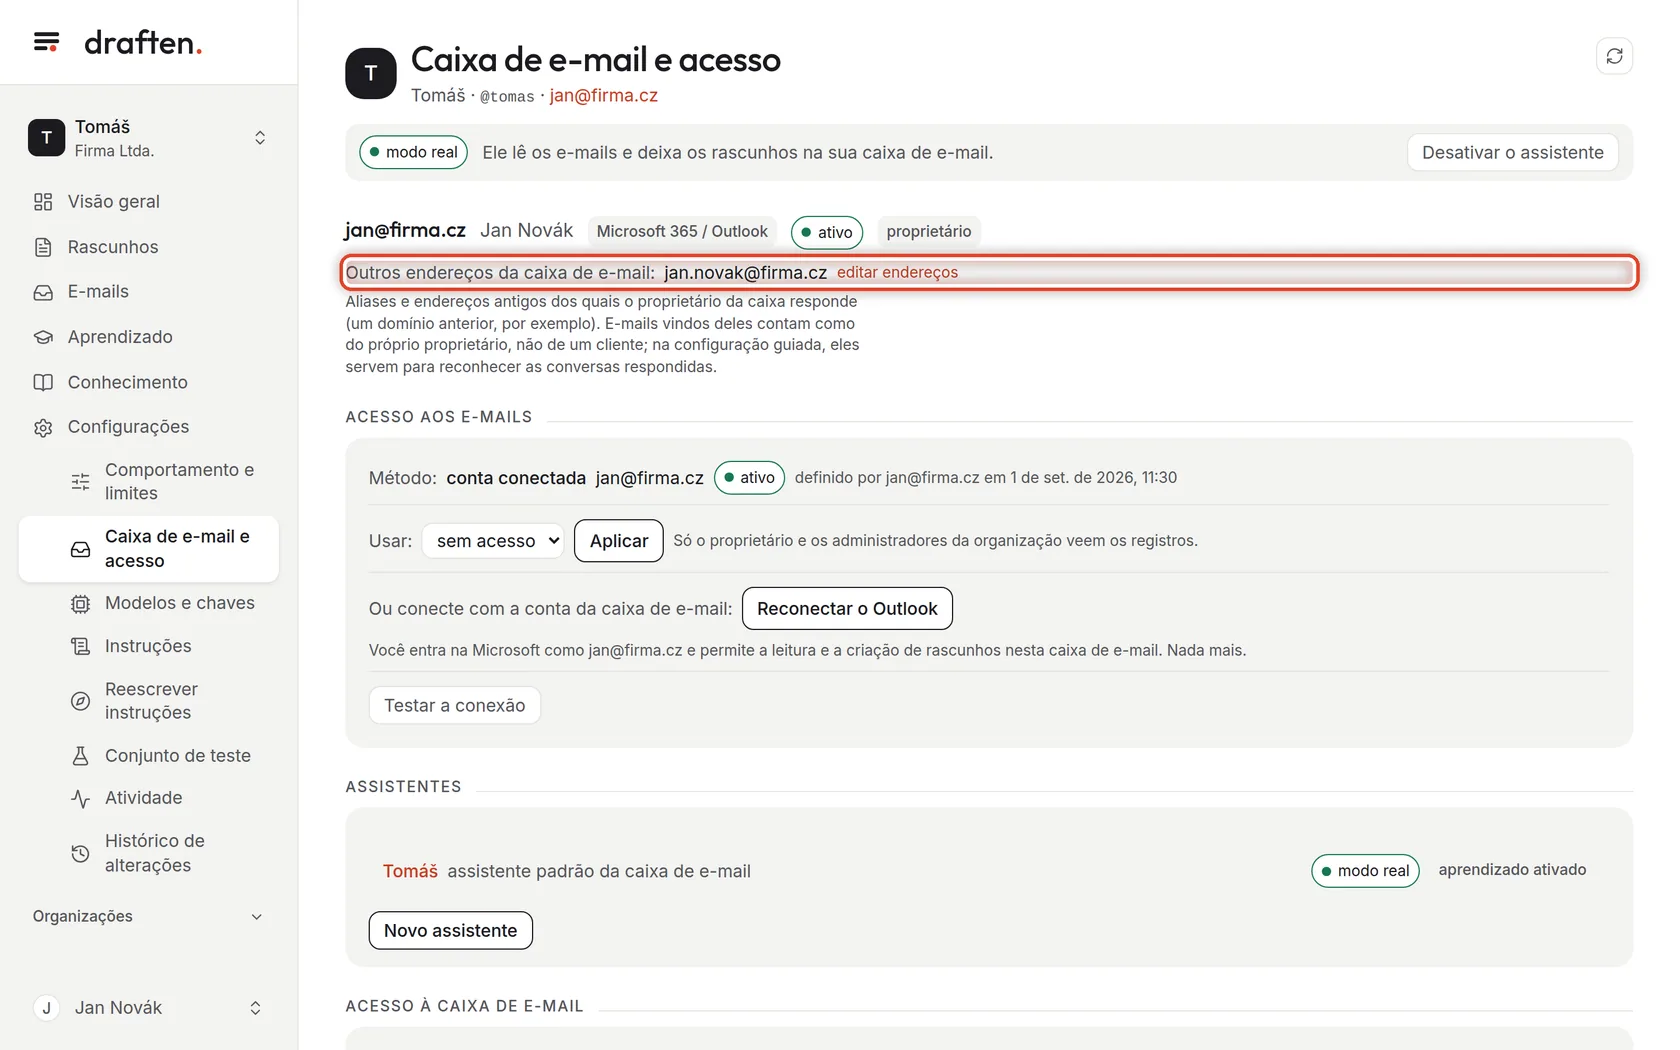Refresh the page with the reload icon
This screenshot has height=1050, width=1680.
(x=1614, y=56)
